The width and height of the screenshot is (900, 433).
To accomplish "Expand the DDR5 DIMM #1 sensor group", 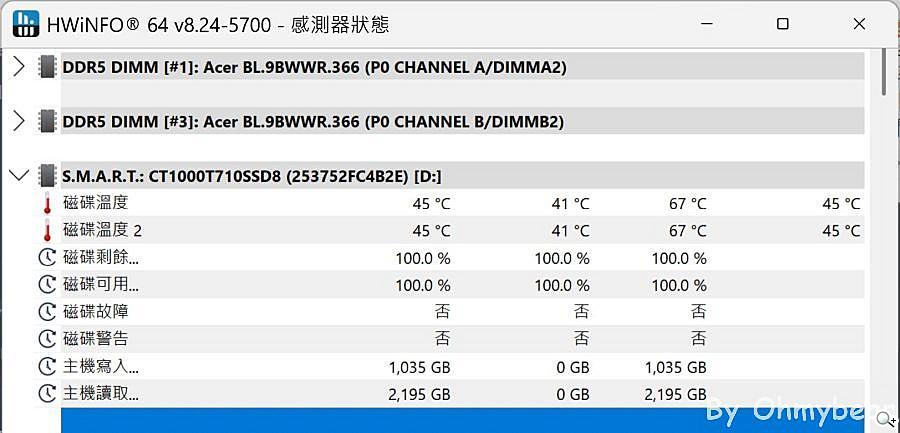I will (18, 67).
